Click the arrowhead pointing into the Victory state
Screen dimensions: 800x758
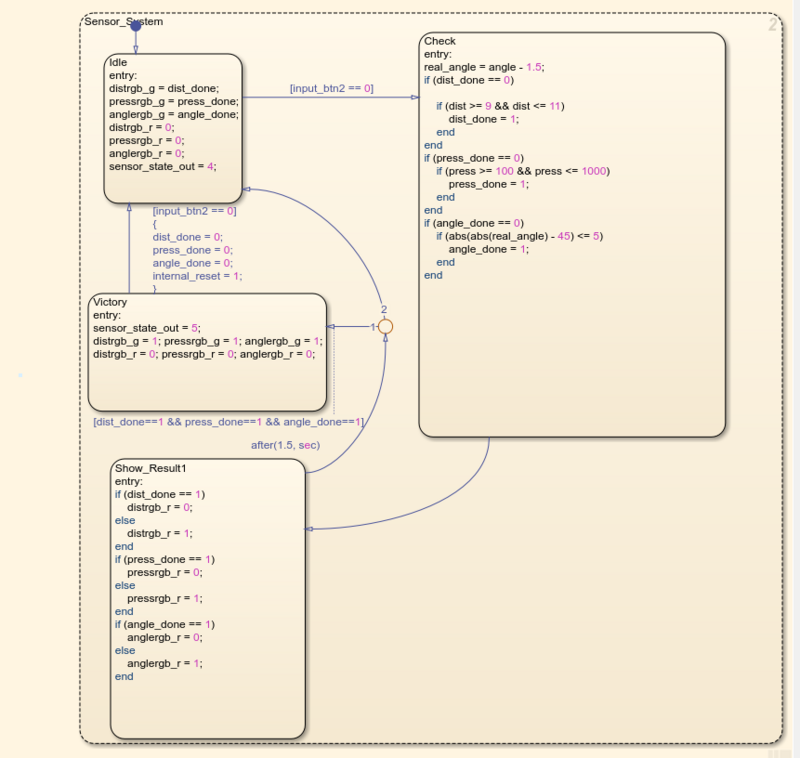tap(333, 327)
